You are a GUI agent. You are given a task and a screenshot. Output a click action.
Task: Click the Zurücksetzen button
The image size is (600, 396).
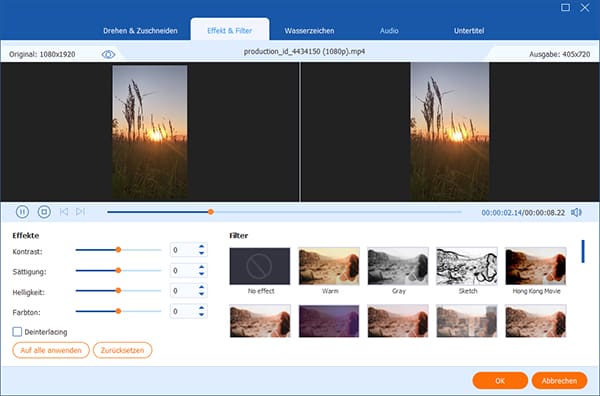click(122, 350)
